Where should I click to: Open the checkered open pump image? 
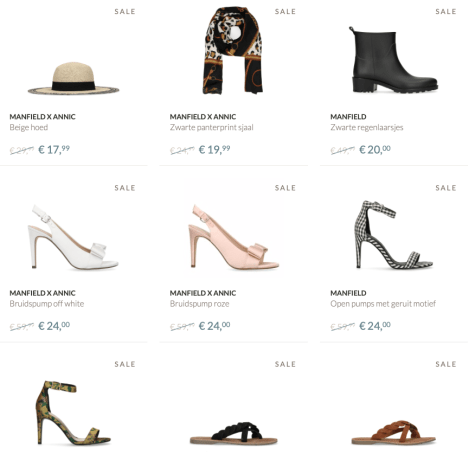coord(393,235)
